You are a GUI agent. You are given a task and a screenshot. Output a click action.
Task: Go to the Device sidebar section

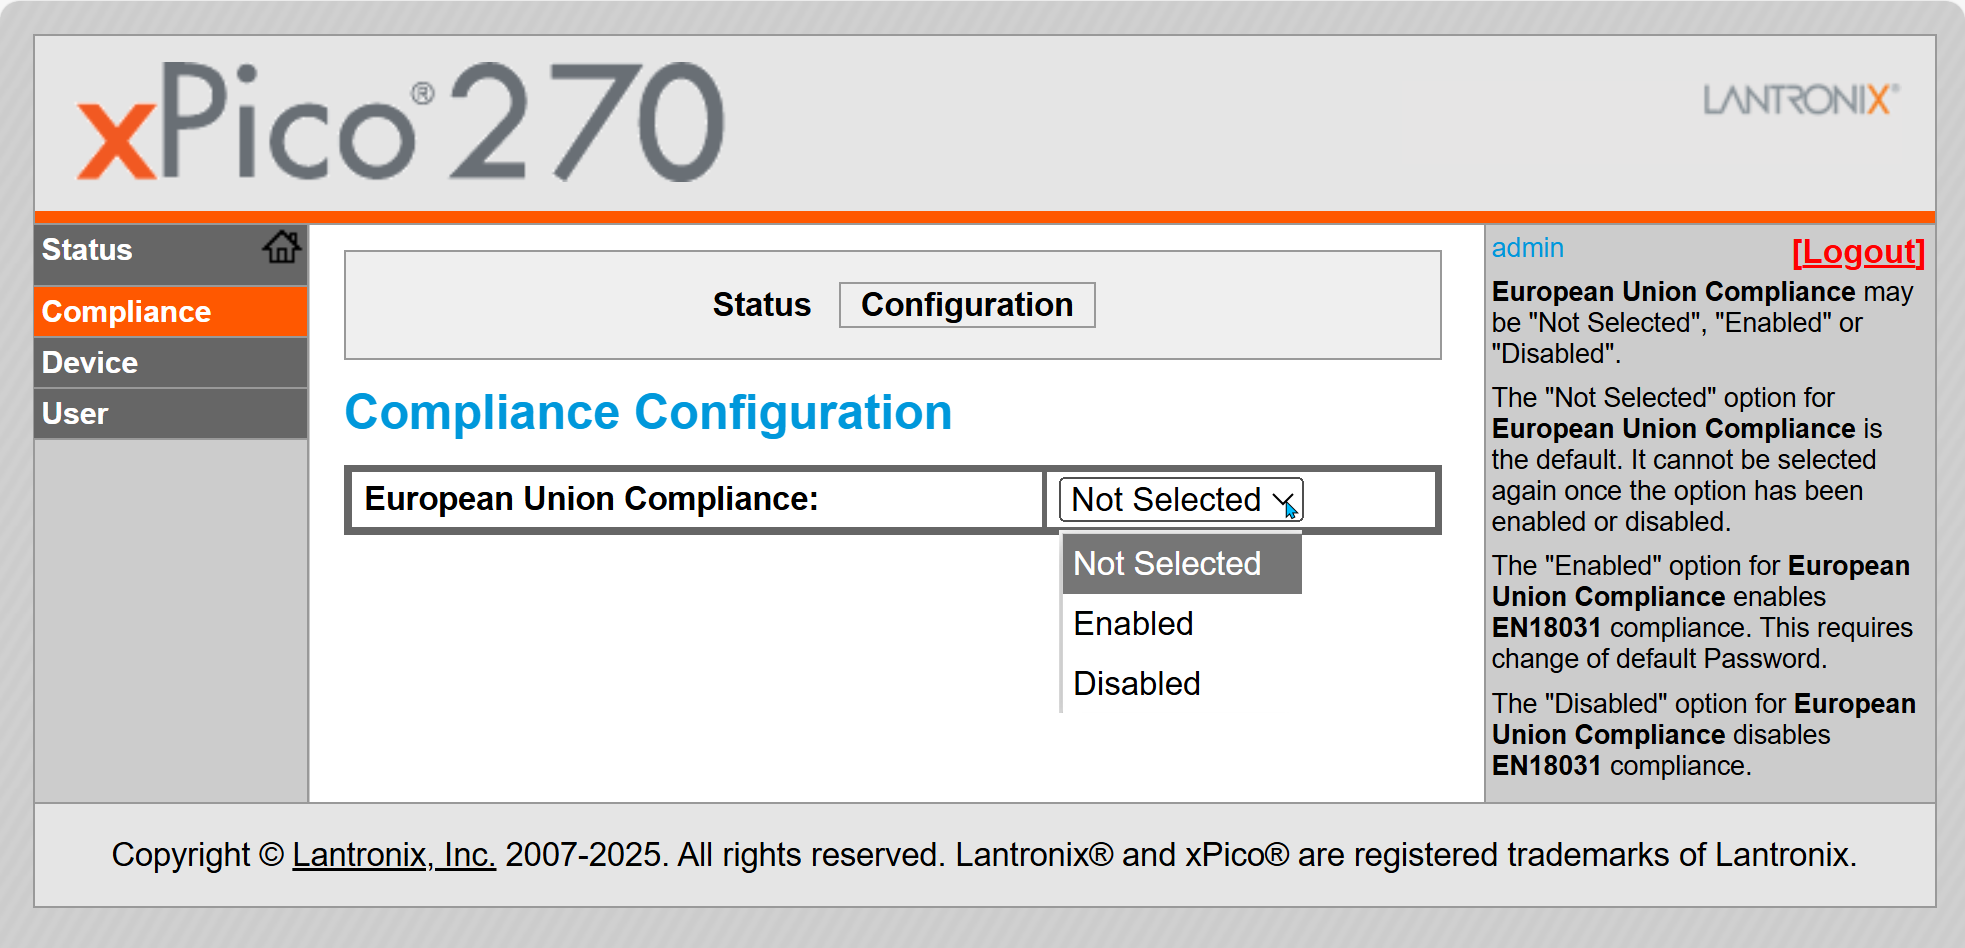[x=90, y=363]
